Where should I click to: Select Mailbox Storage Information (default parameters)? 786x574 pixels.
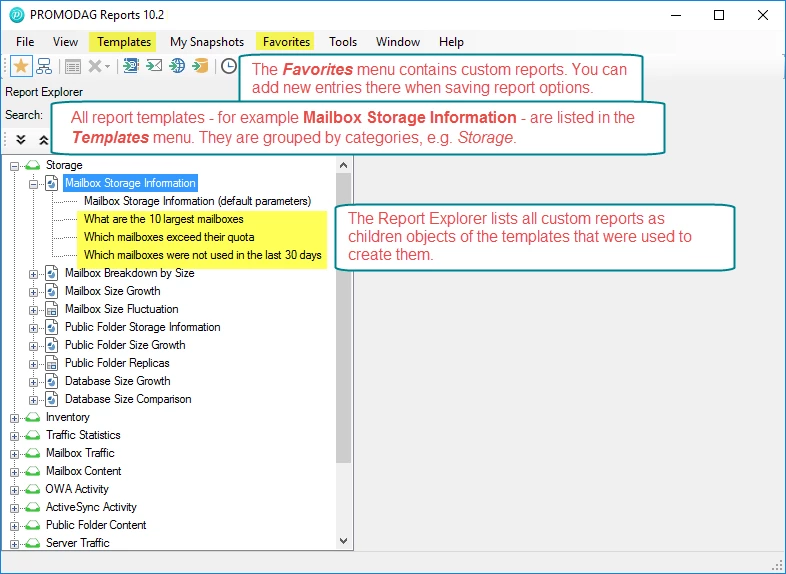(x=198, y=201)
